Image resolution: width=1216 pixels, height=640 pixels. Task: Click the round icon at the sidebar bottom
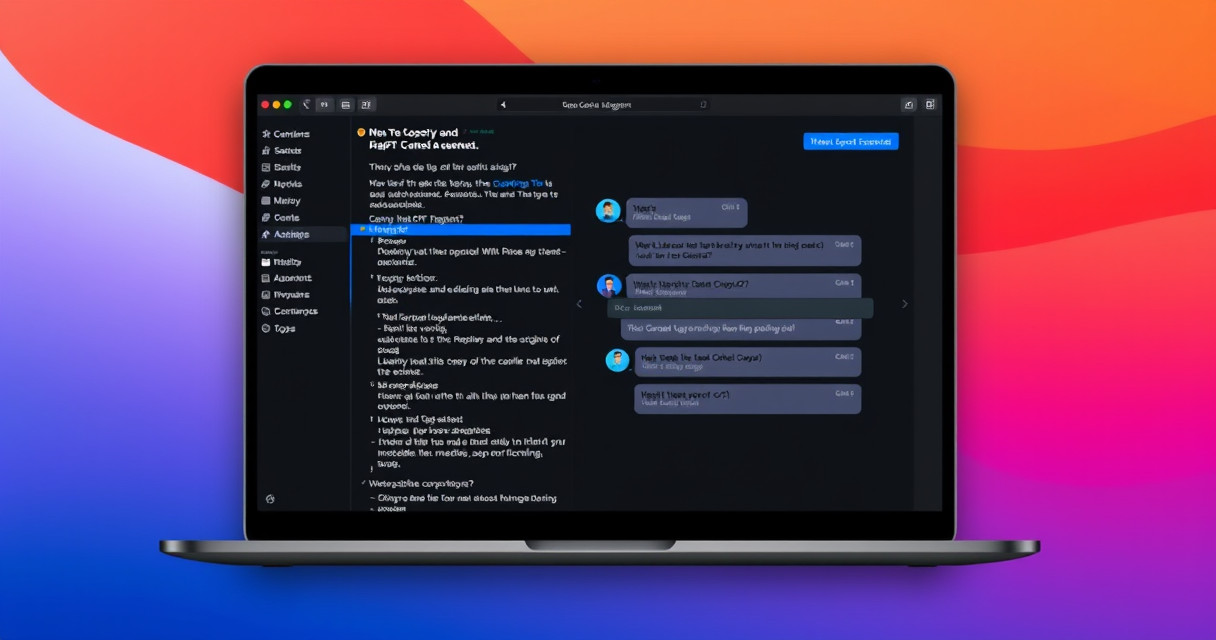click(x=270, y=498)
